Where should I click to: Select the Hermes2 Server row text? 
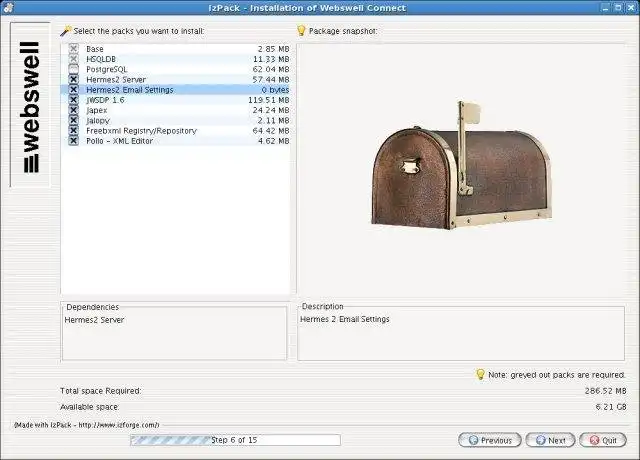(116, 80)
